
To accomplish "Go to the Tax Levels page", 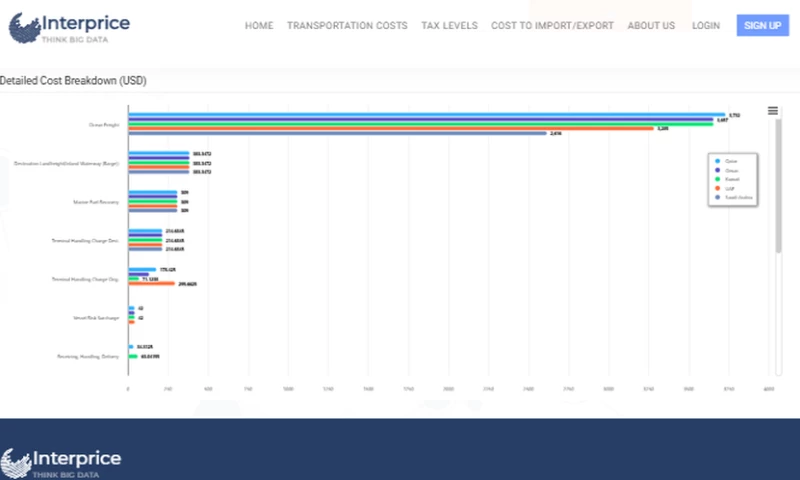I will [x=449, y=26].
